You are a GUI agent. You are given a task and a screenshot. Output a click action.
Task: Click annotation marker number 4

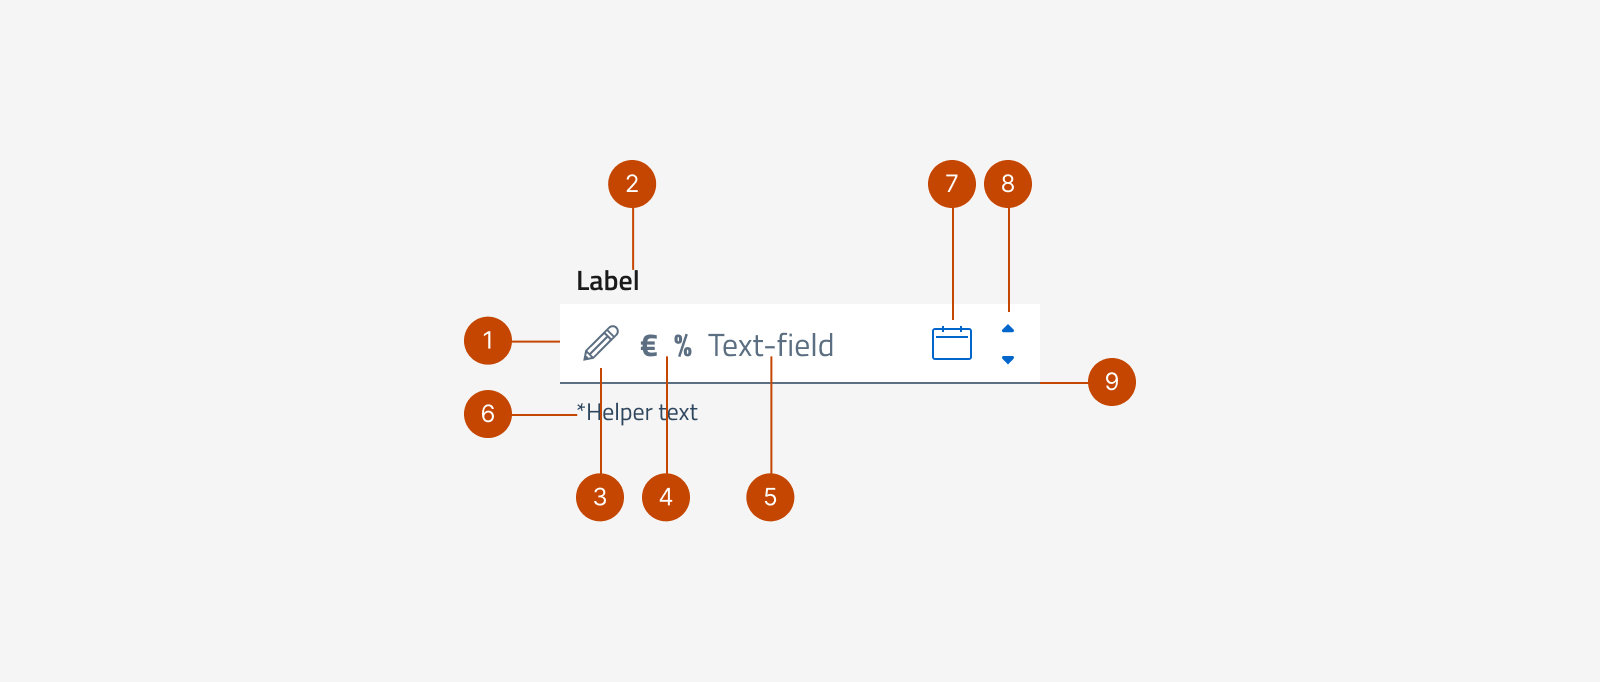click(666, 497)
